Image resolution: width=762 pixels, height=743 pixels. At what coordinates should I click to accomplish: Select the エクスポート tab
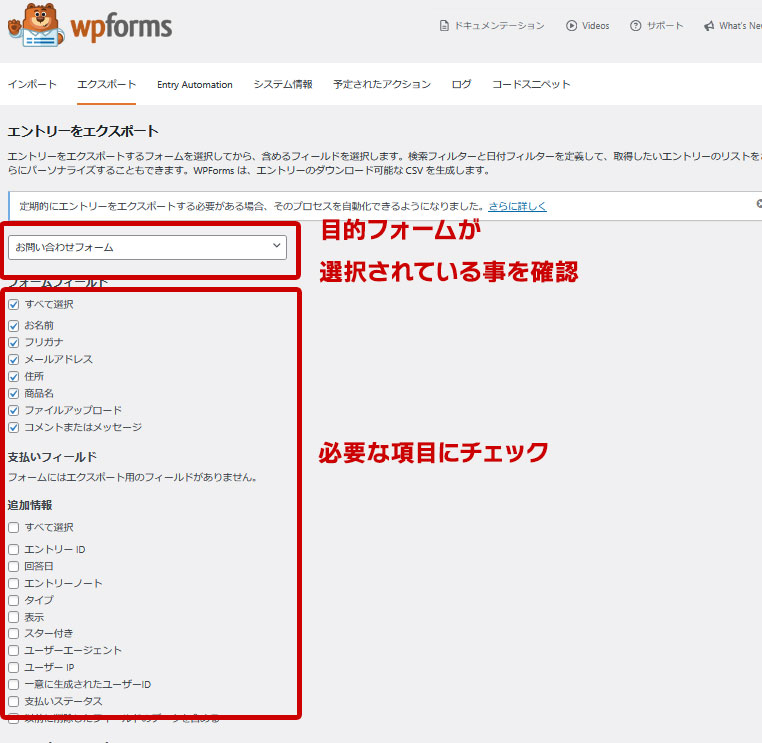pos(106,84)
